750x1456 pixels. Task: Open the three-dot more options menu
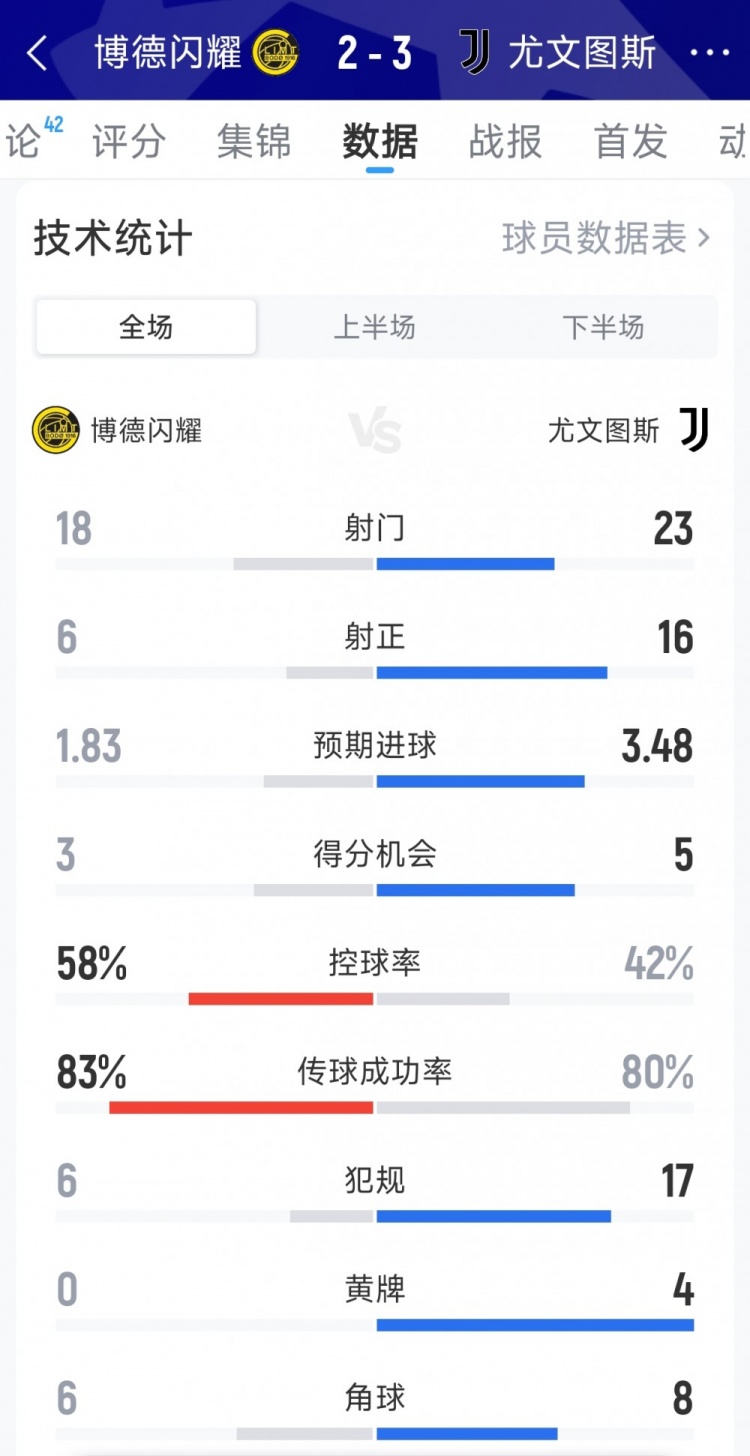[x=710, y=53]
